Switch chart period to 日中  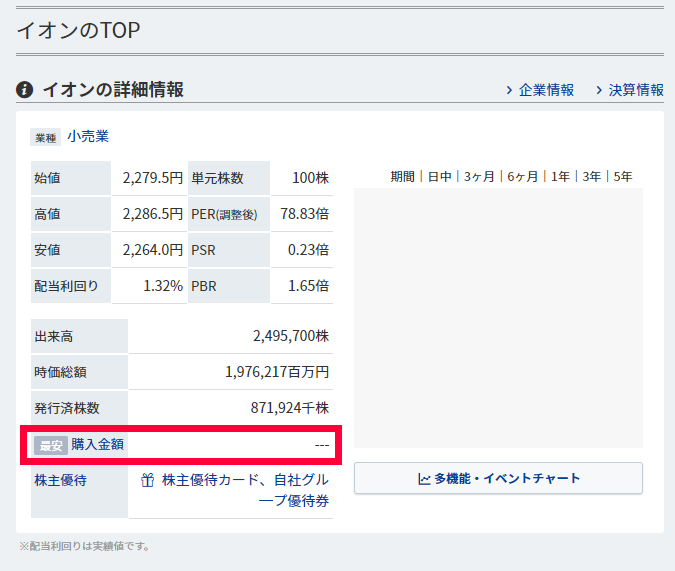pyautogui.click(x=439, y=177)
